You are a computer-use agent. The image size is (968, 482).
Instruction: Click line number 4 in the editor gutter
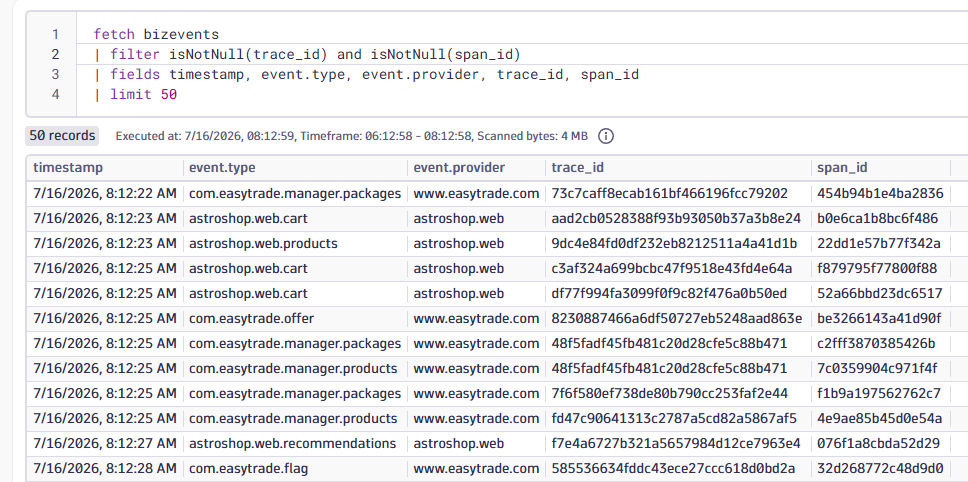[56, 95]
